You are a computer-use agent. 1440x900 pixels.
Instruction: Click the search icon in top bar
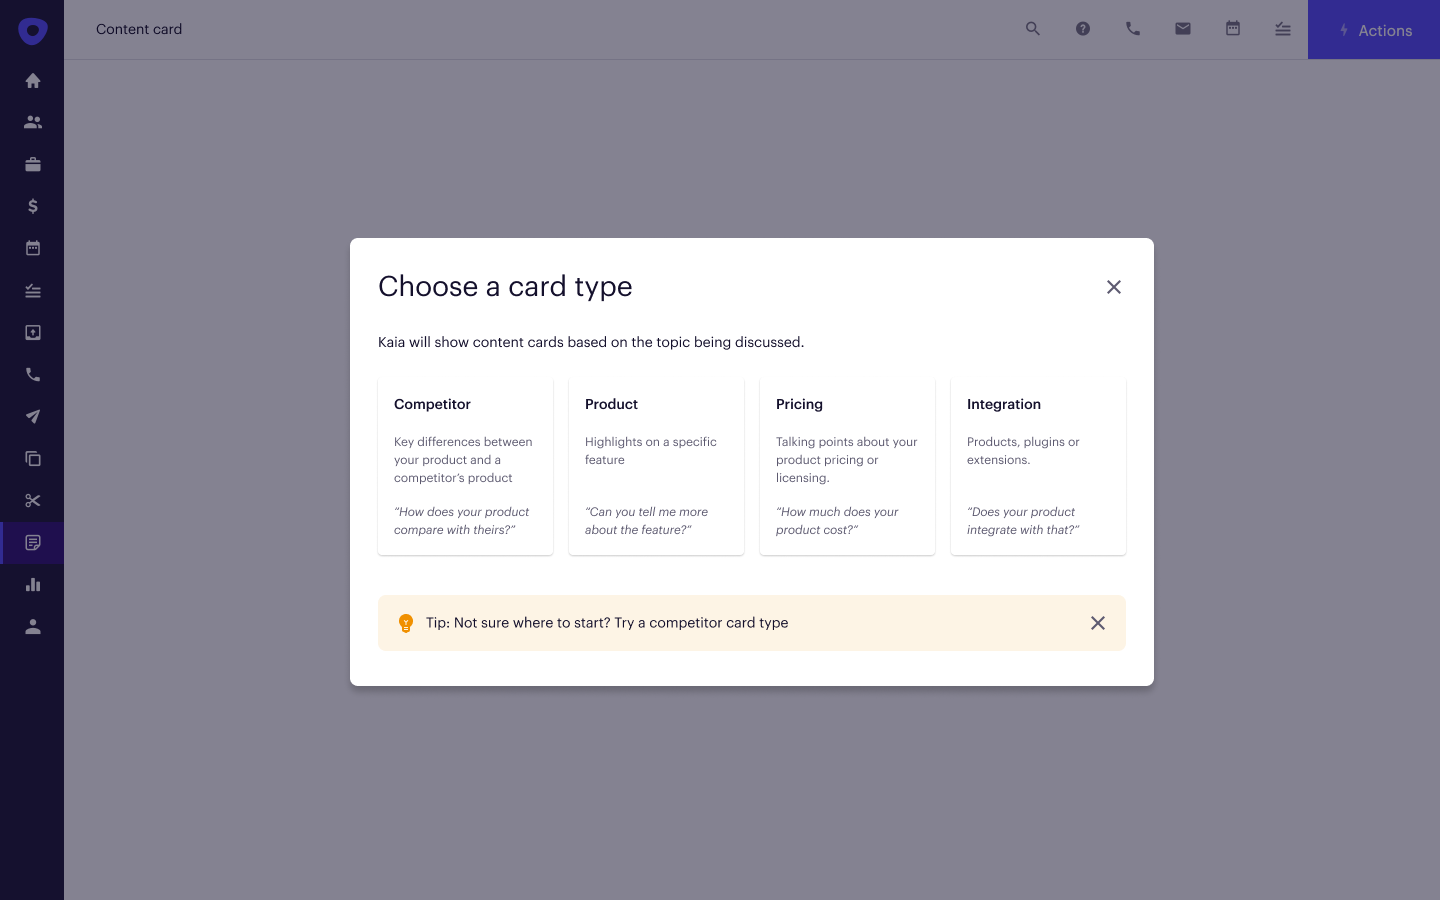[1033, 29]
